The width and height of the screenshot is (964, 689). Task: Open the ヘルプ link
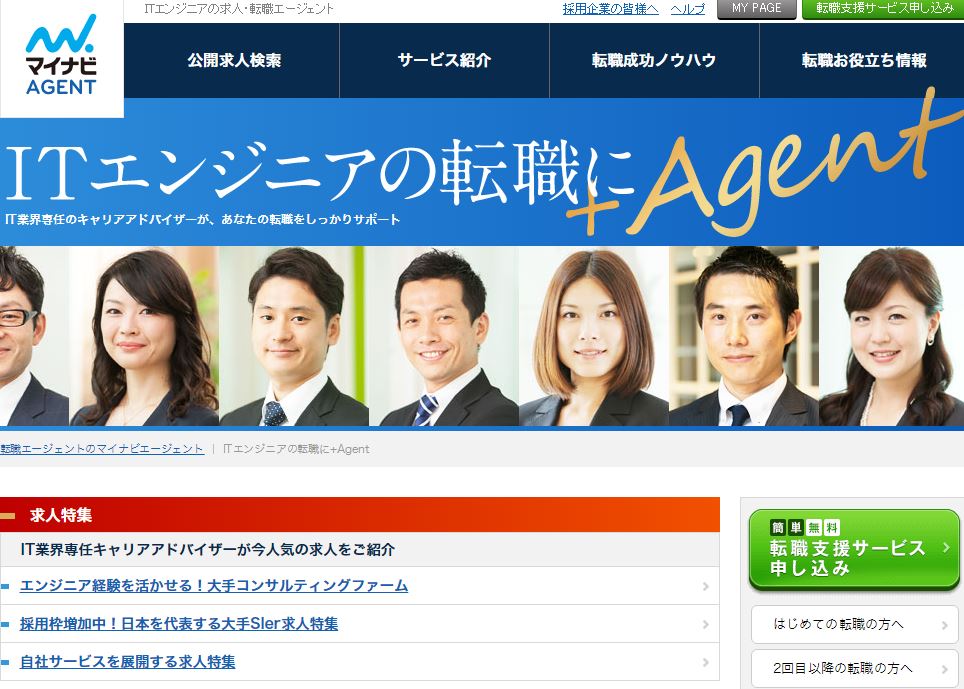click(687, 9)
